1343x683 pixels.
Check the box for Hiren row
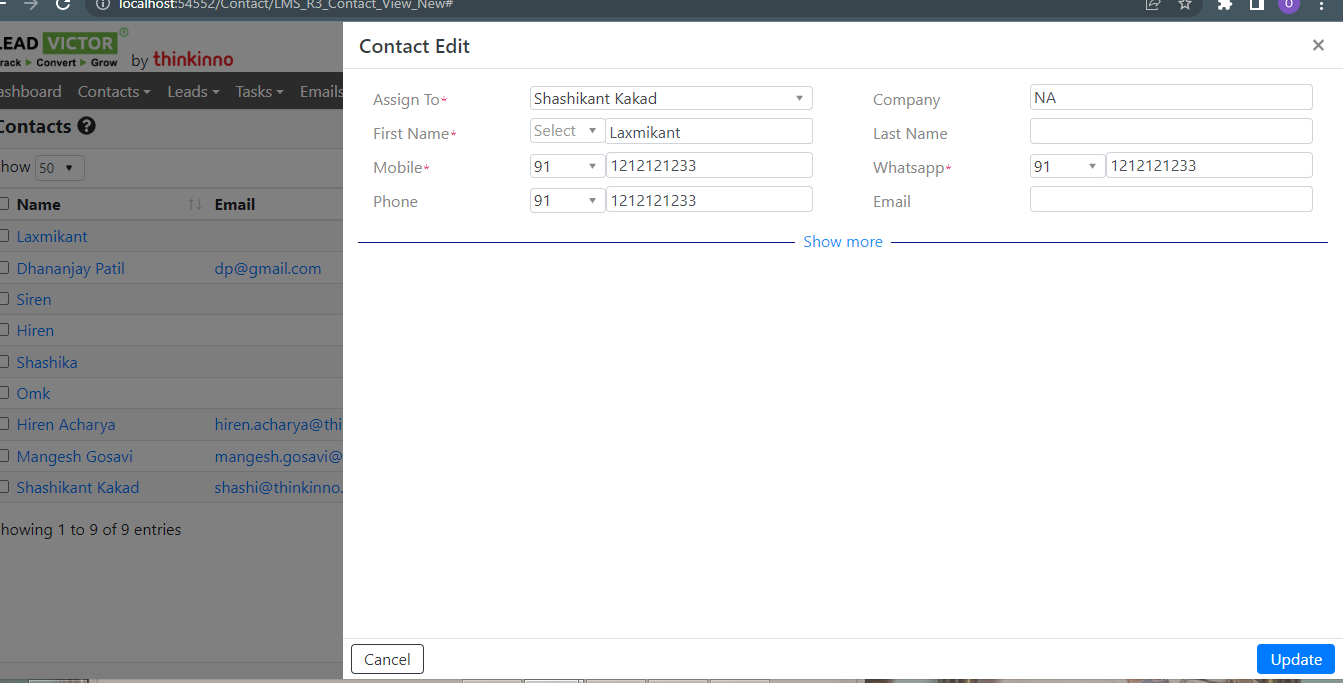(x=4, y=331)
